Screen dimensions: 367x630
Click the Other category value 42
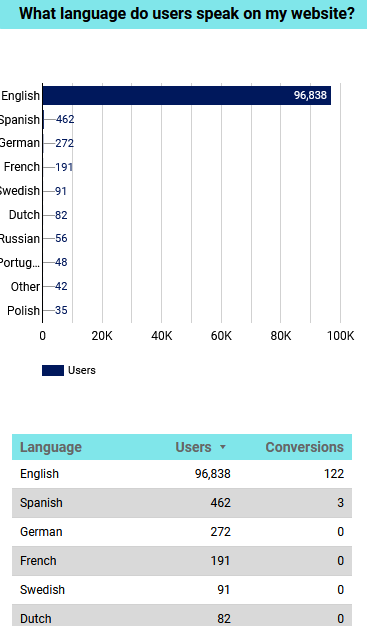pos(61,286)
